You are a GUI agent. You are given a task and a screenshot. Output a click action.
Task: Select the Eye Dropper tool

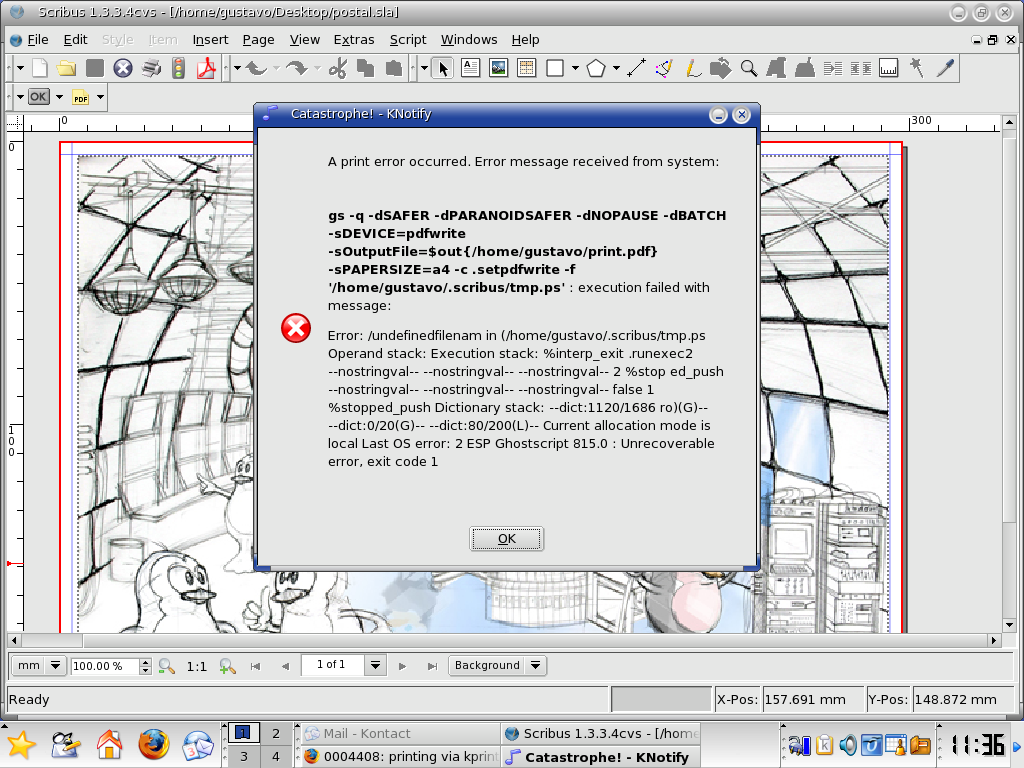[944, 69]
